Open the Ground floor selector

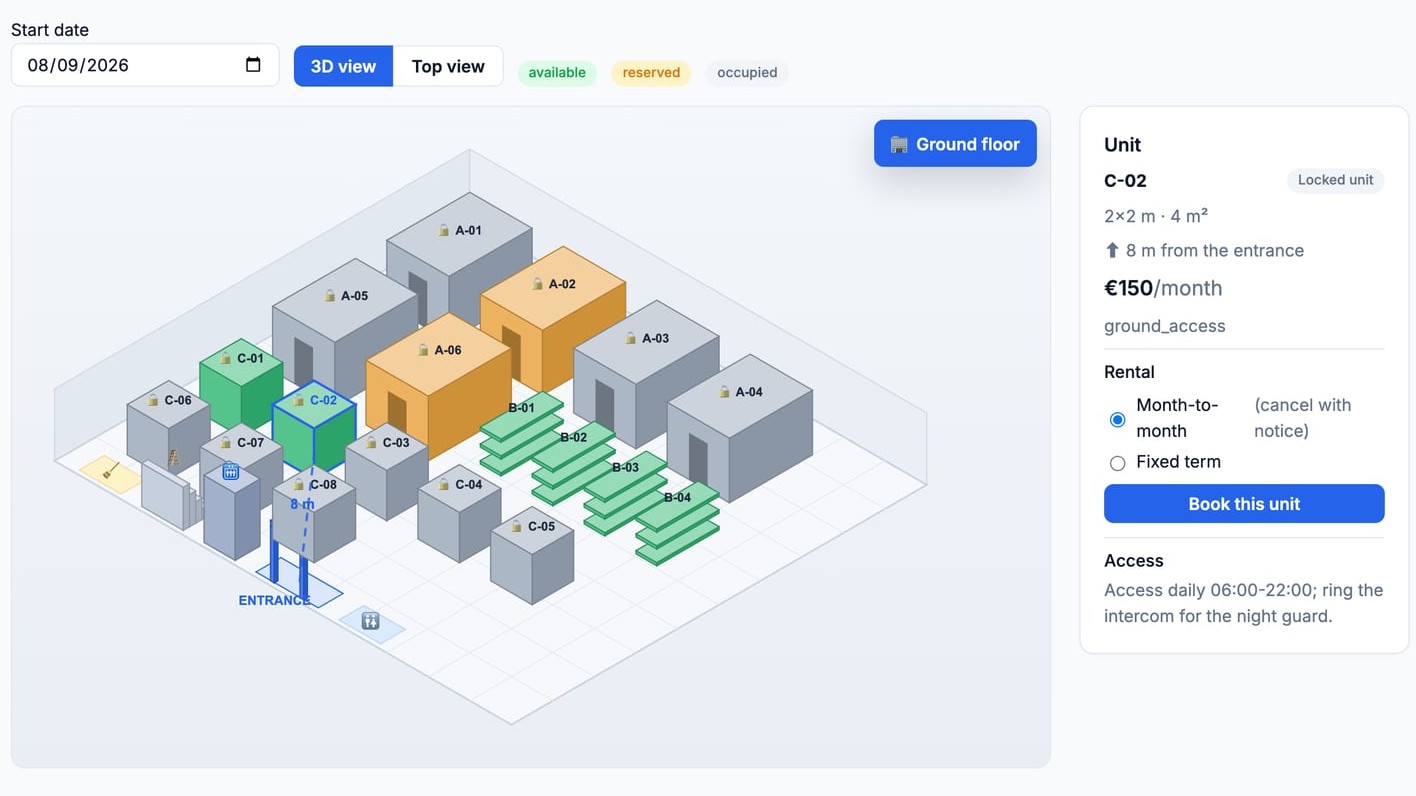coord(955,144)
